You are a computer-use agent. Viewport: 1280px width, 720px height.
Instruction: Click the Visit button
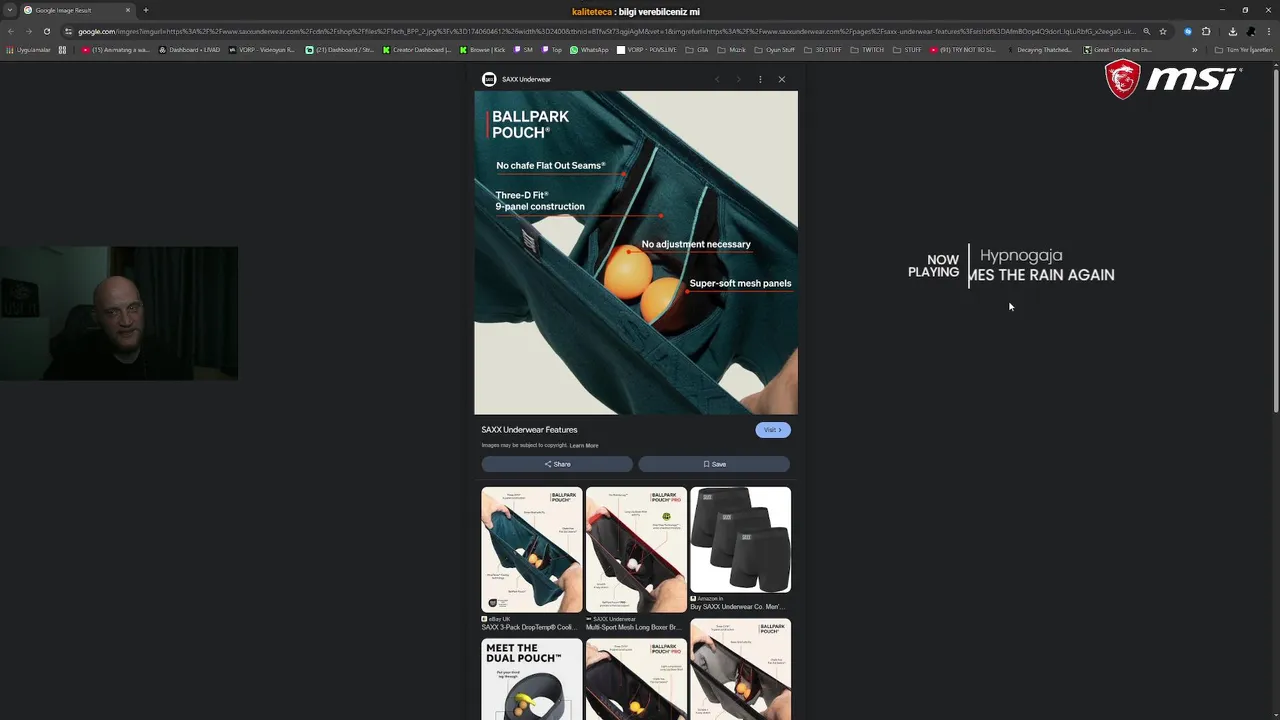coord(772,430)
